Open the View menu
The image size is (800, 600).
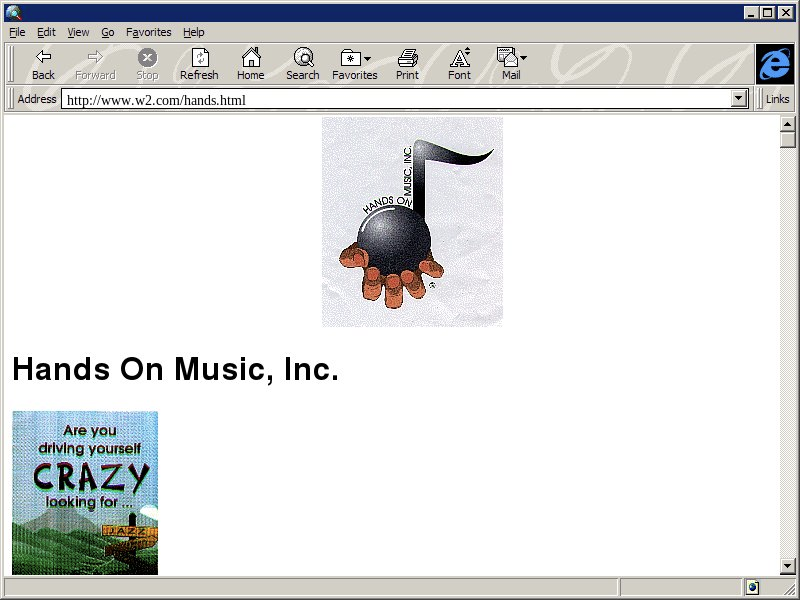78,32
